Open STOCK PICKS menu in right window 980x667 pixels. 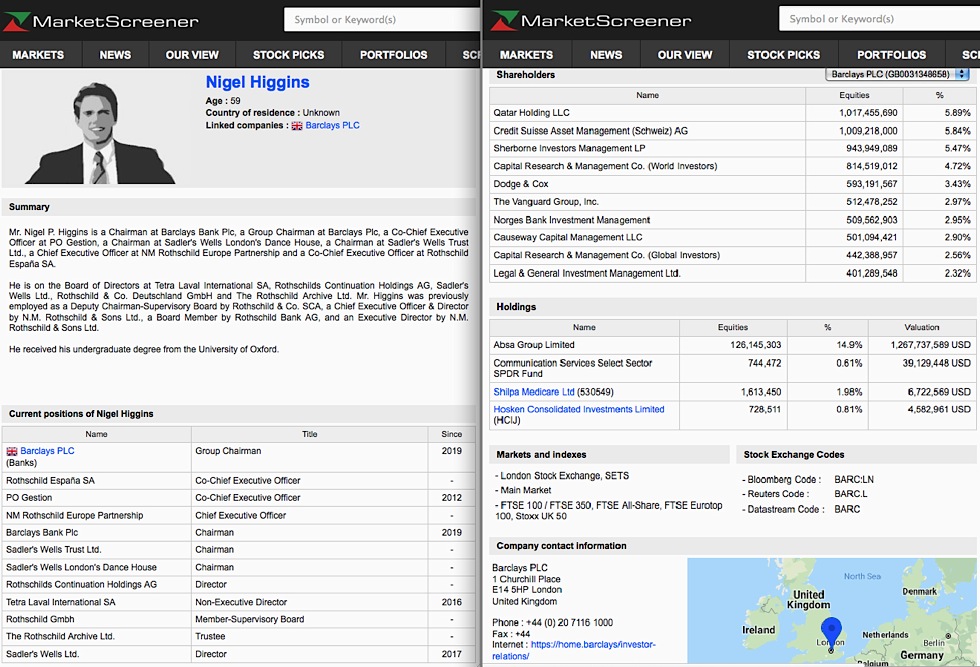click(x=783, y=55)
